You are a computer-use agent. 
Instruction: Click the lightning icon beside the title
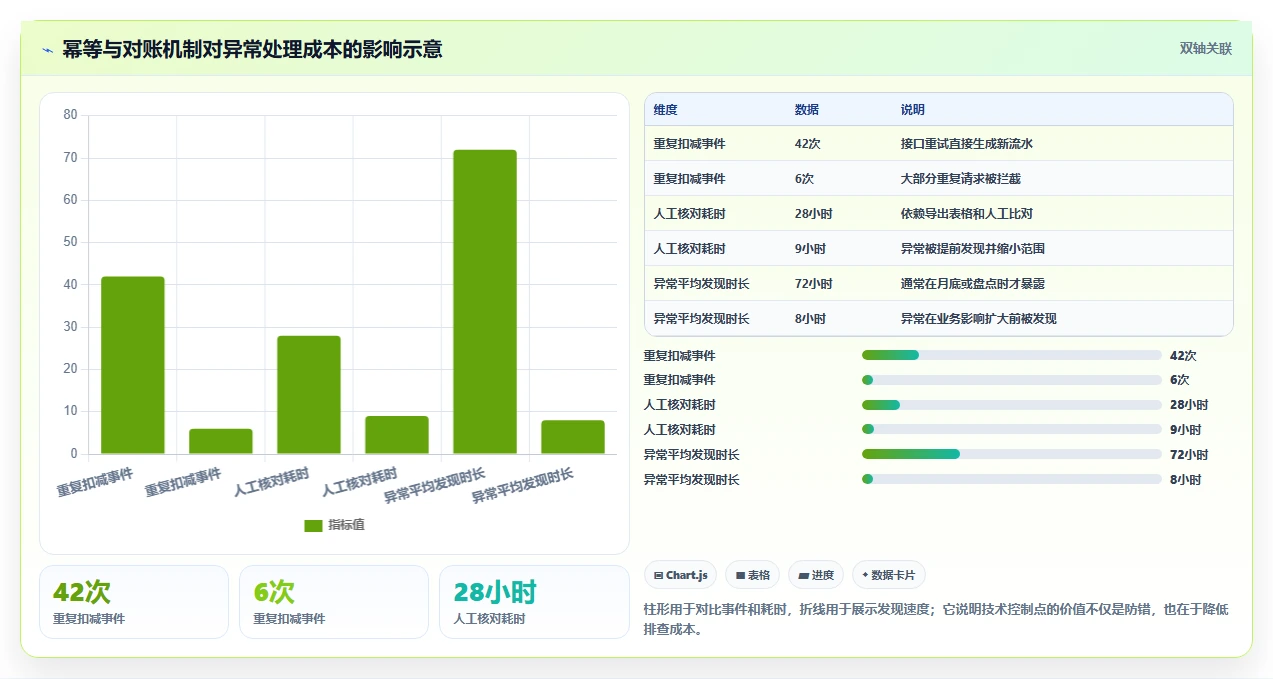(47, 49)
